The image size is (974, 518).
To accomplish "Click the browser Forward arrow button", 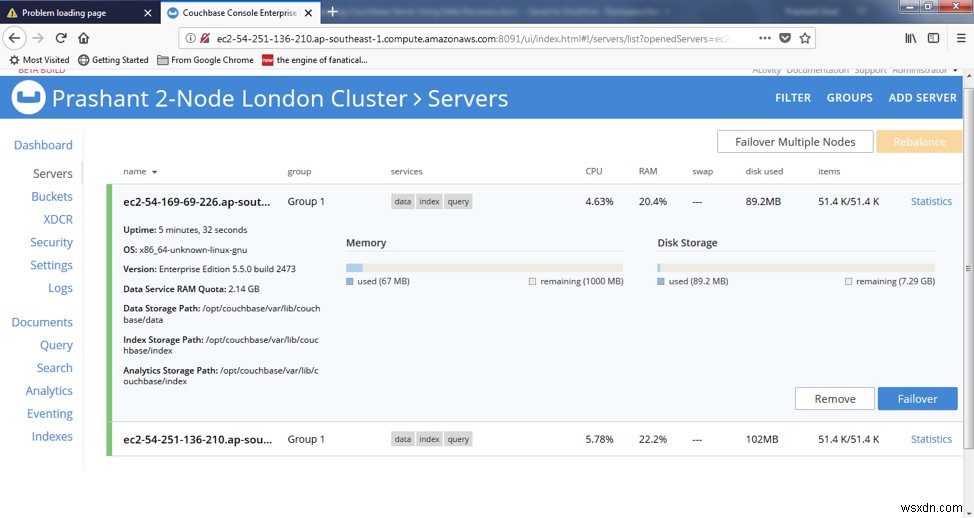I will click(x=38, y=38).
